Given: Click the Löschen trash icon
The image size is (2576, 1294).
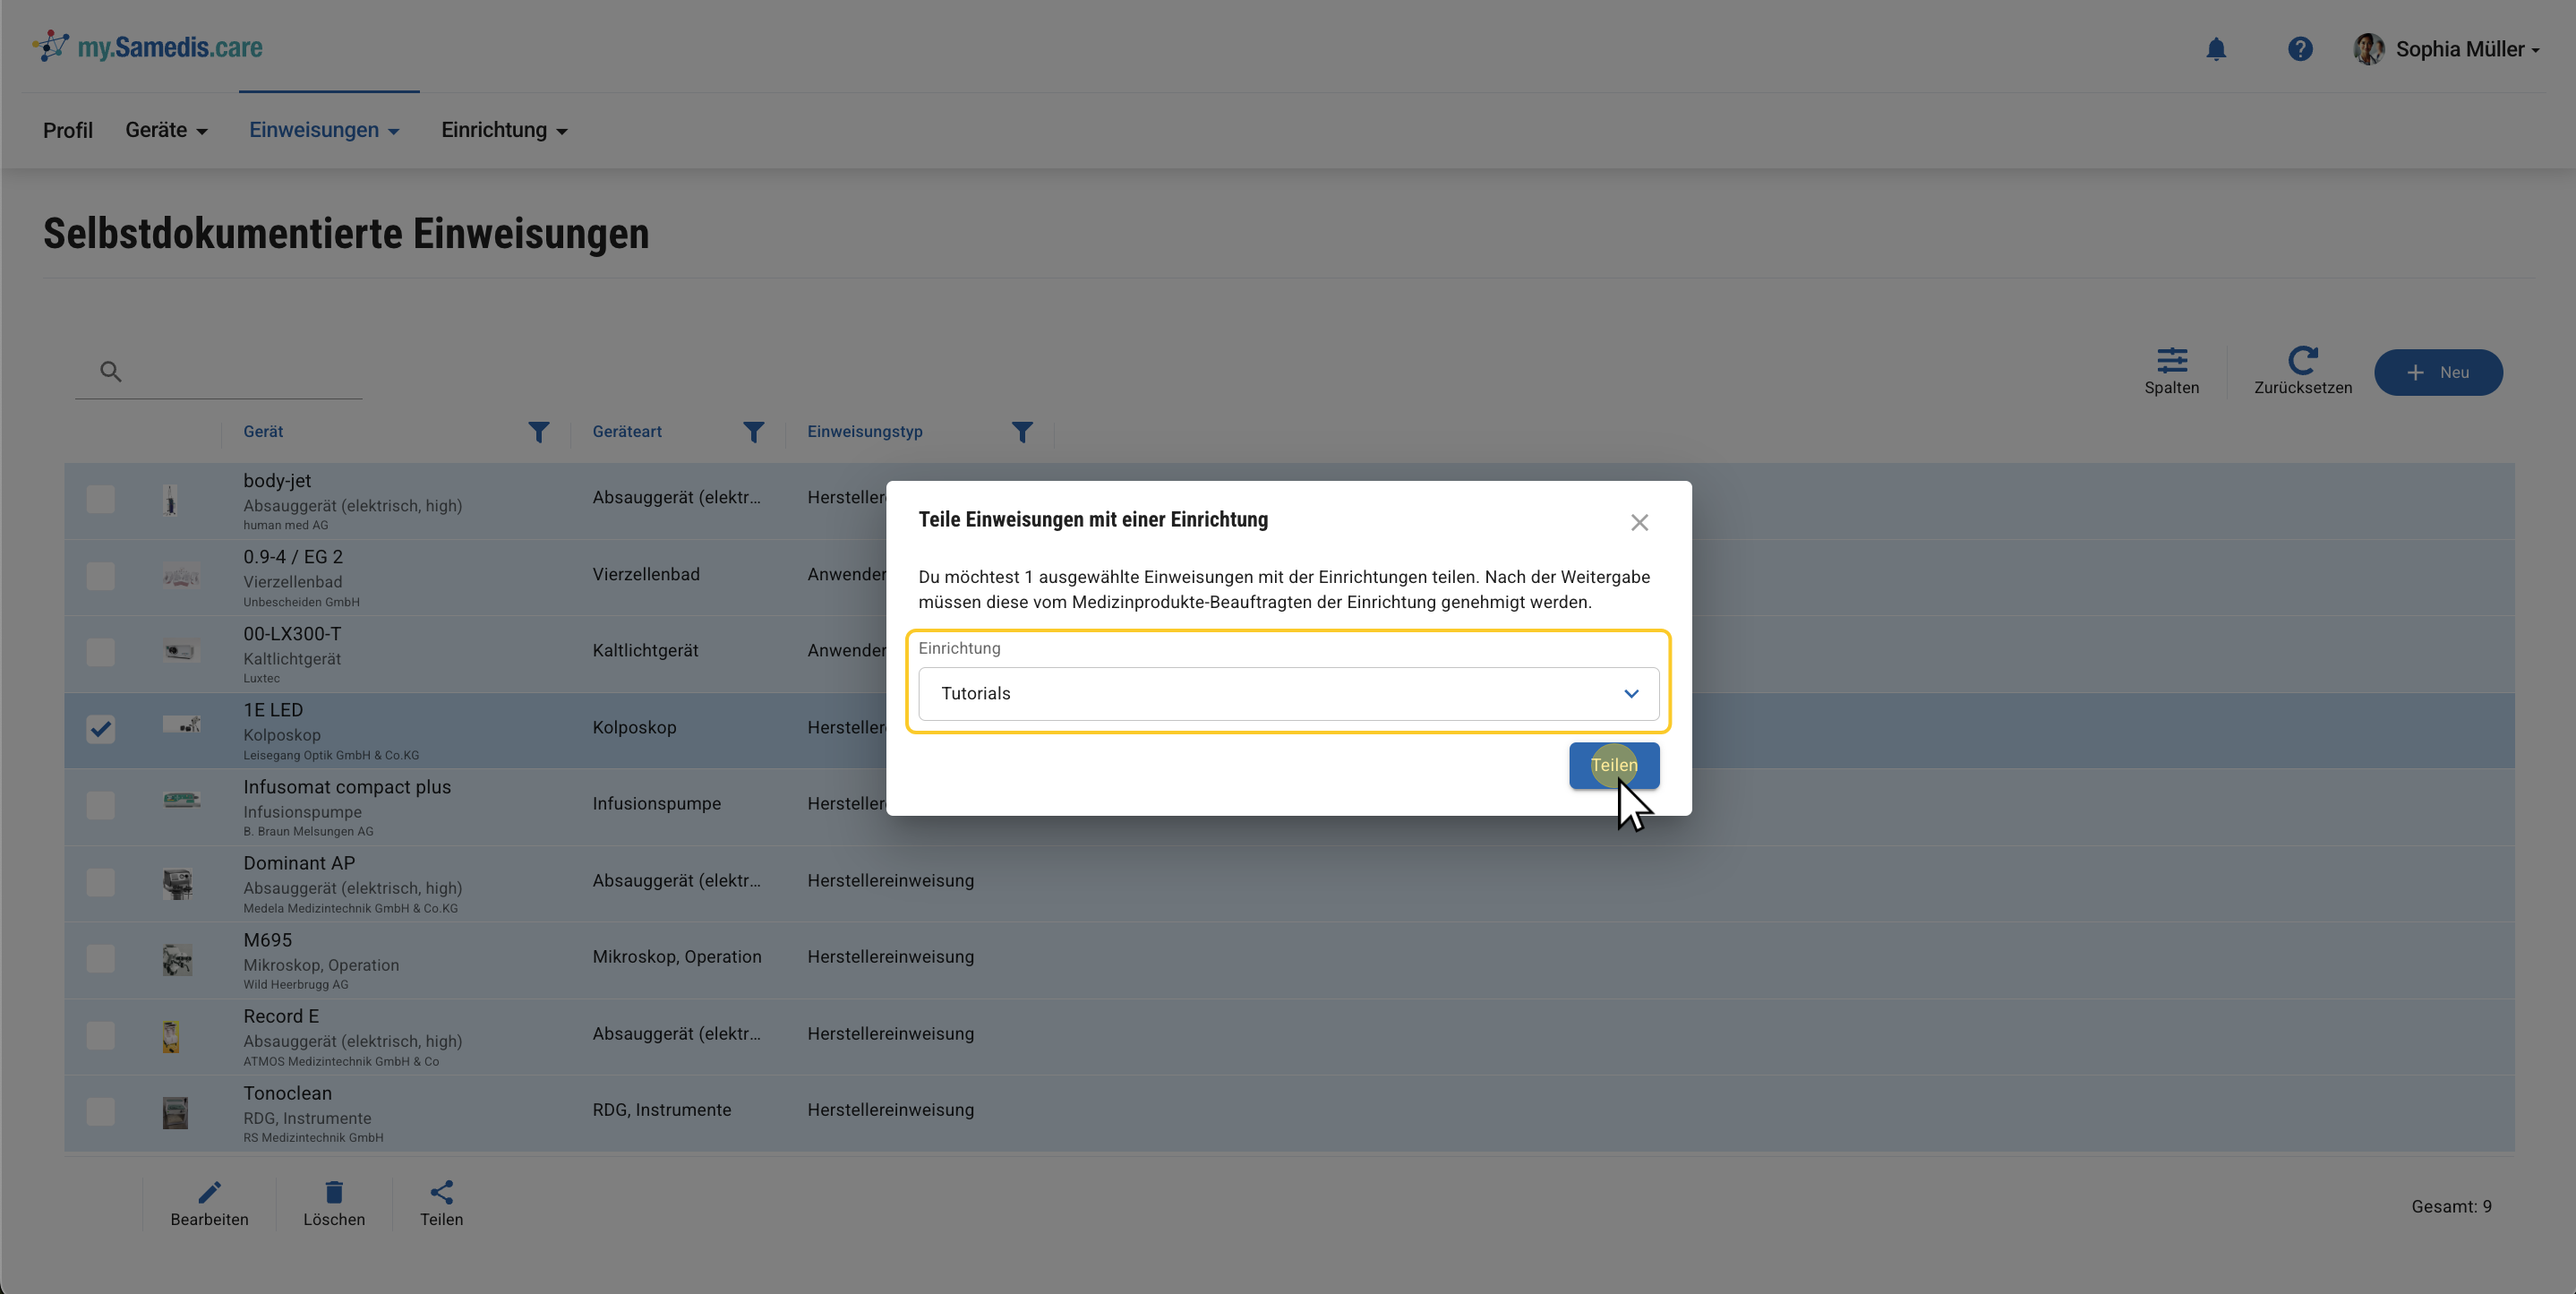Looking at the screenshot, I should 334,1192.
